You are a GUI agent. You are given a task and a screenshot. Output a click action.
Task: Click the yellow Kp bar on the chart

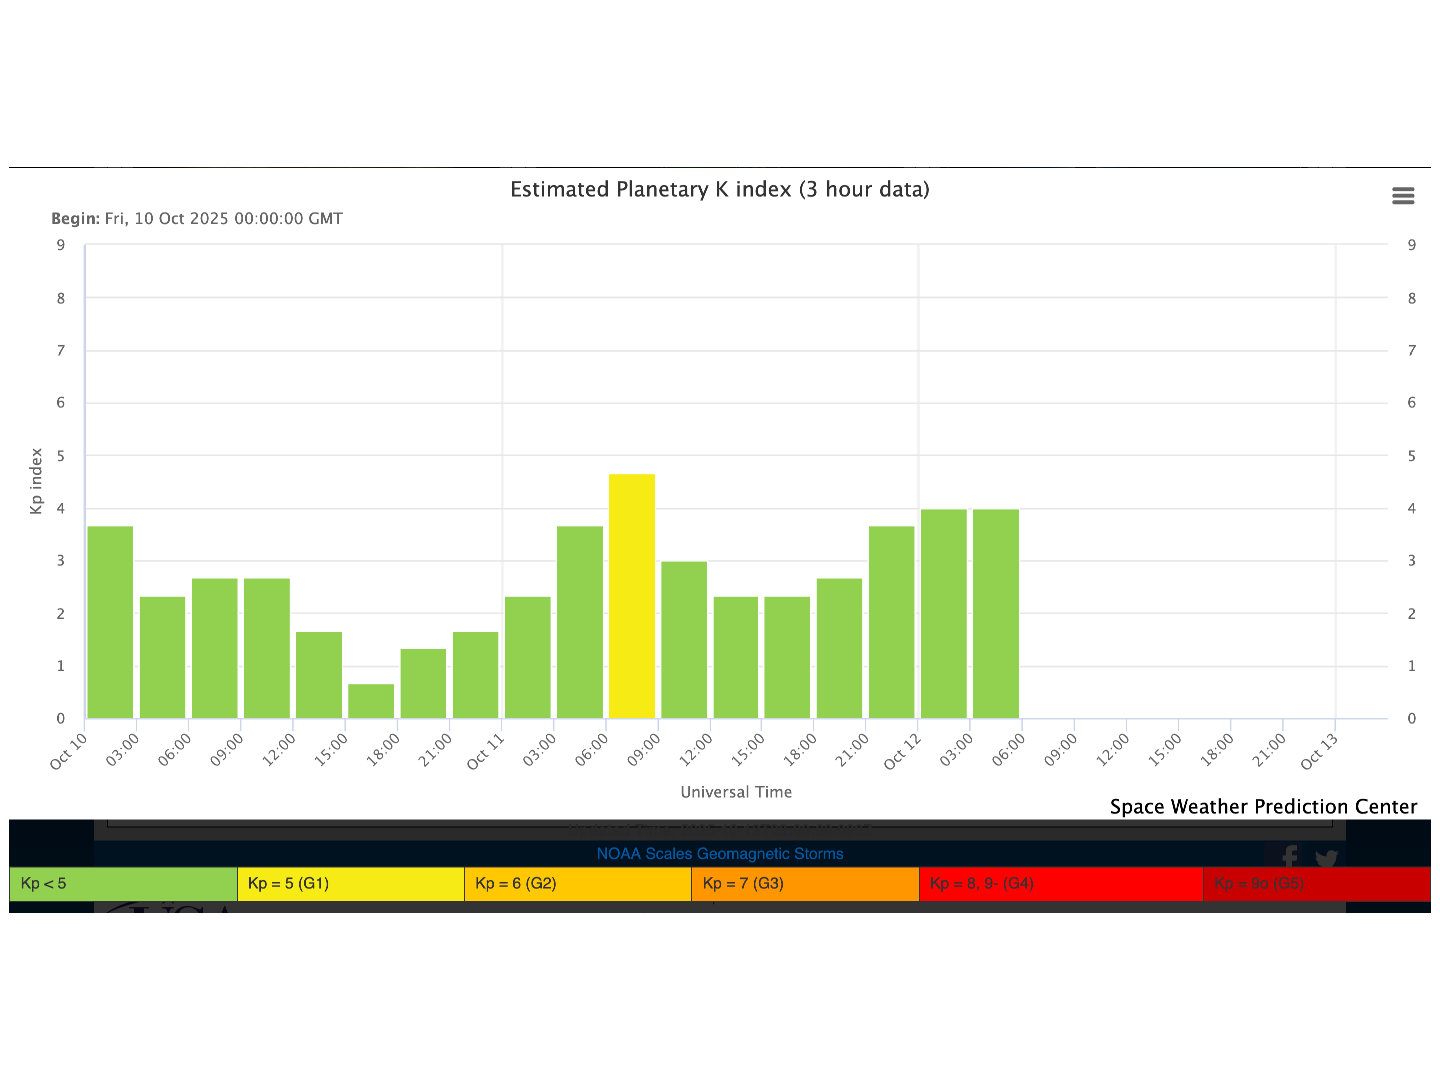pyautogui.click(x=632, y=596)
